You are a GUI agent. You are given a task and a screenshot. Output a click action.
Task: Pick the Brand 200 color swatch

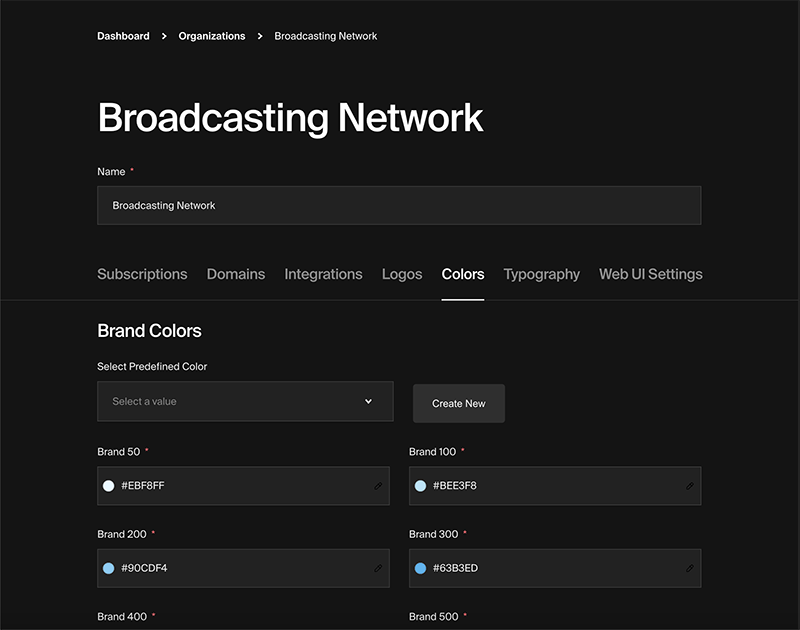(x=108, y=568)
